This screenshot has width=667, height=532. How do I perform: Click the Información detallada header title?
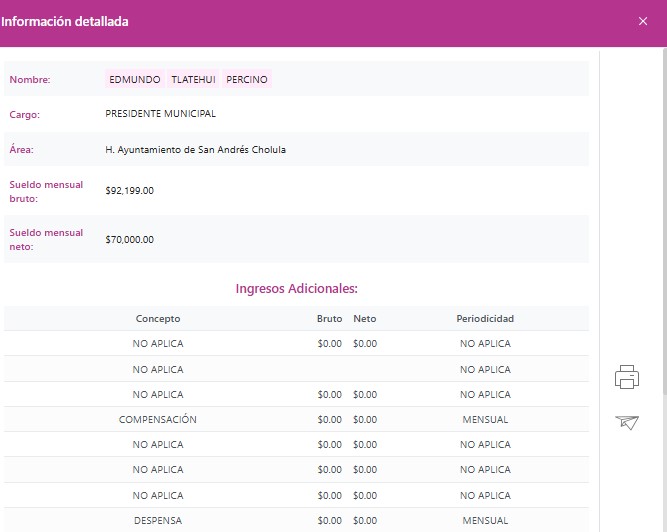[x=64, y=21]
